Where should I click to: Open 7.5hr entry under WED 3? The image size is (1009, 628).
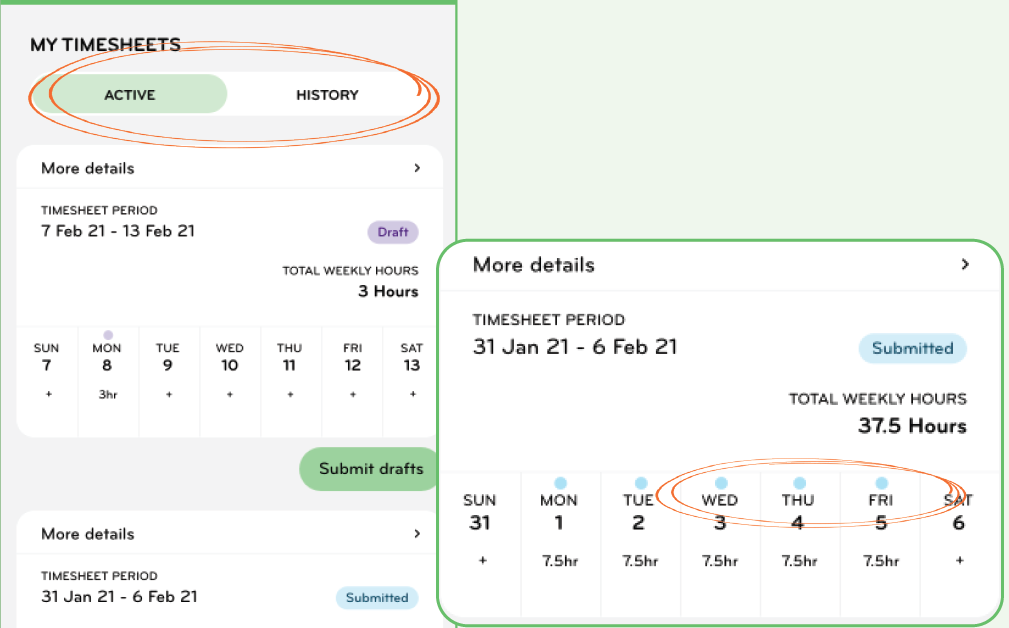(719, 561)
